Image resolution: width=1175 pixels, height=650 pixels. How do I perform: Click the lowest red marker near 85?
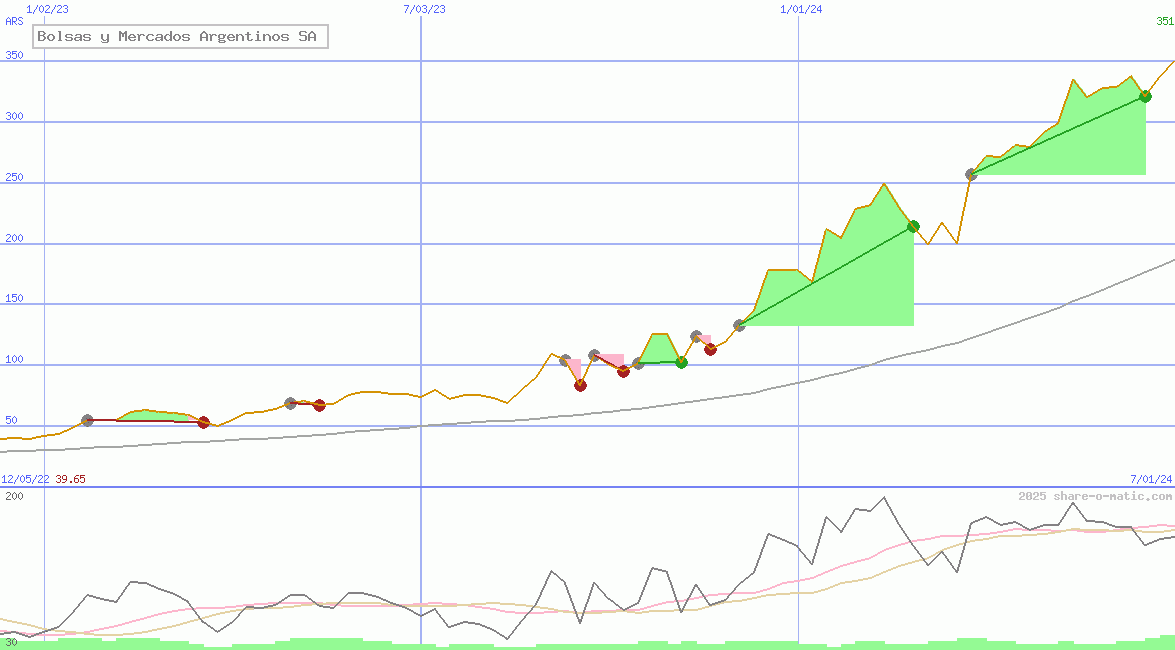(580, 385)
